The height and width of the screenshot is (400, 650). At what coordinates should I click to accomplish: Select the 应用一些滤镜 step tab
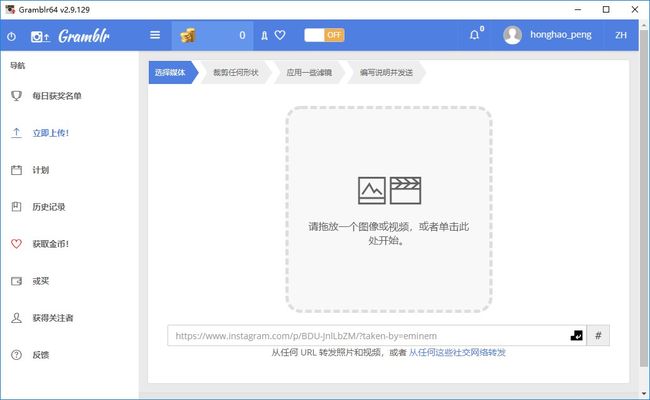coord(309,73)
